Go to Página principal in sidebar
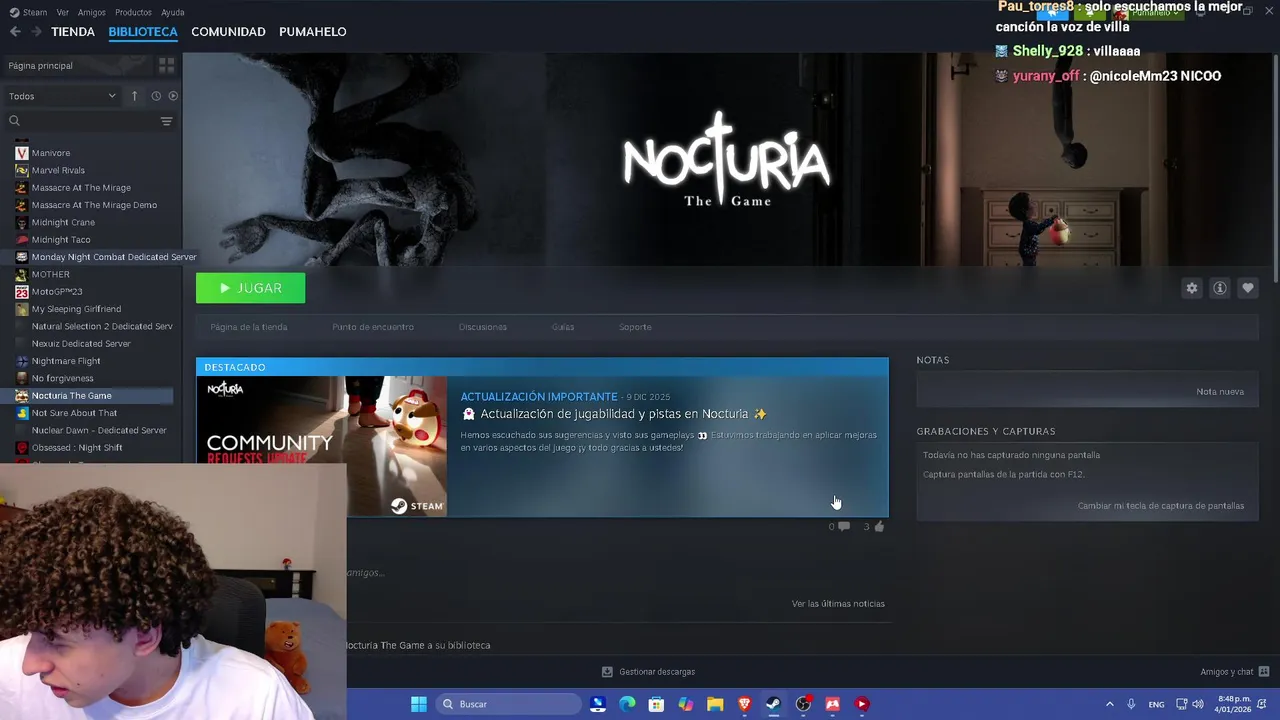 point(41,66)
